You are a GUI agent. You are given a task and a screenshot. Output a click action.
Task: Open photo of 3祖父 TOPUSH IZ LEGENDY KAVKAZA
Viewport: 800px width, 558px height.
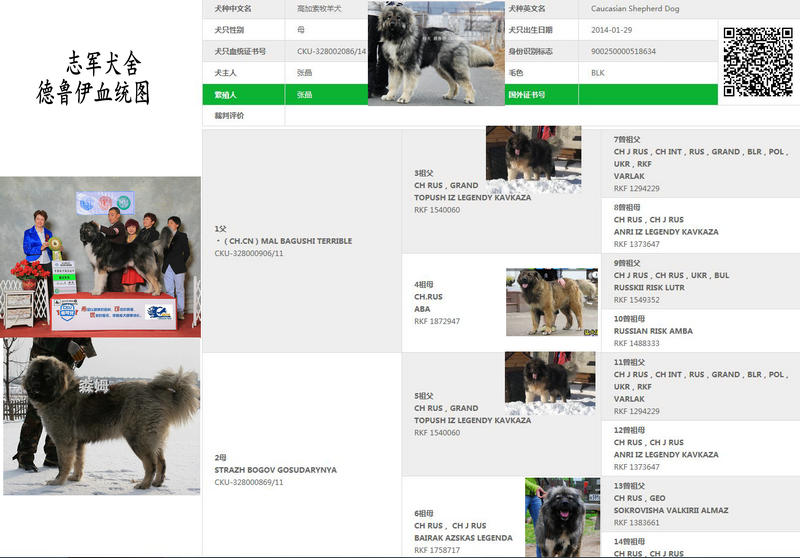pyautogui.click(x=534, y=159)
